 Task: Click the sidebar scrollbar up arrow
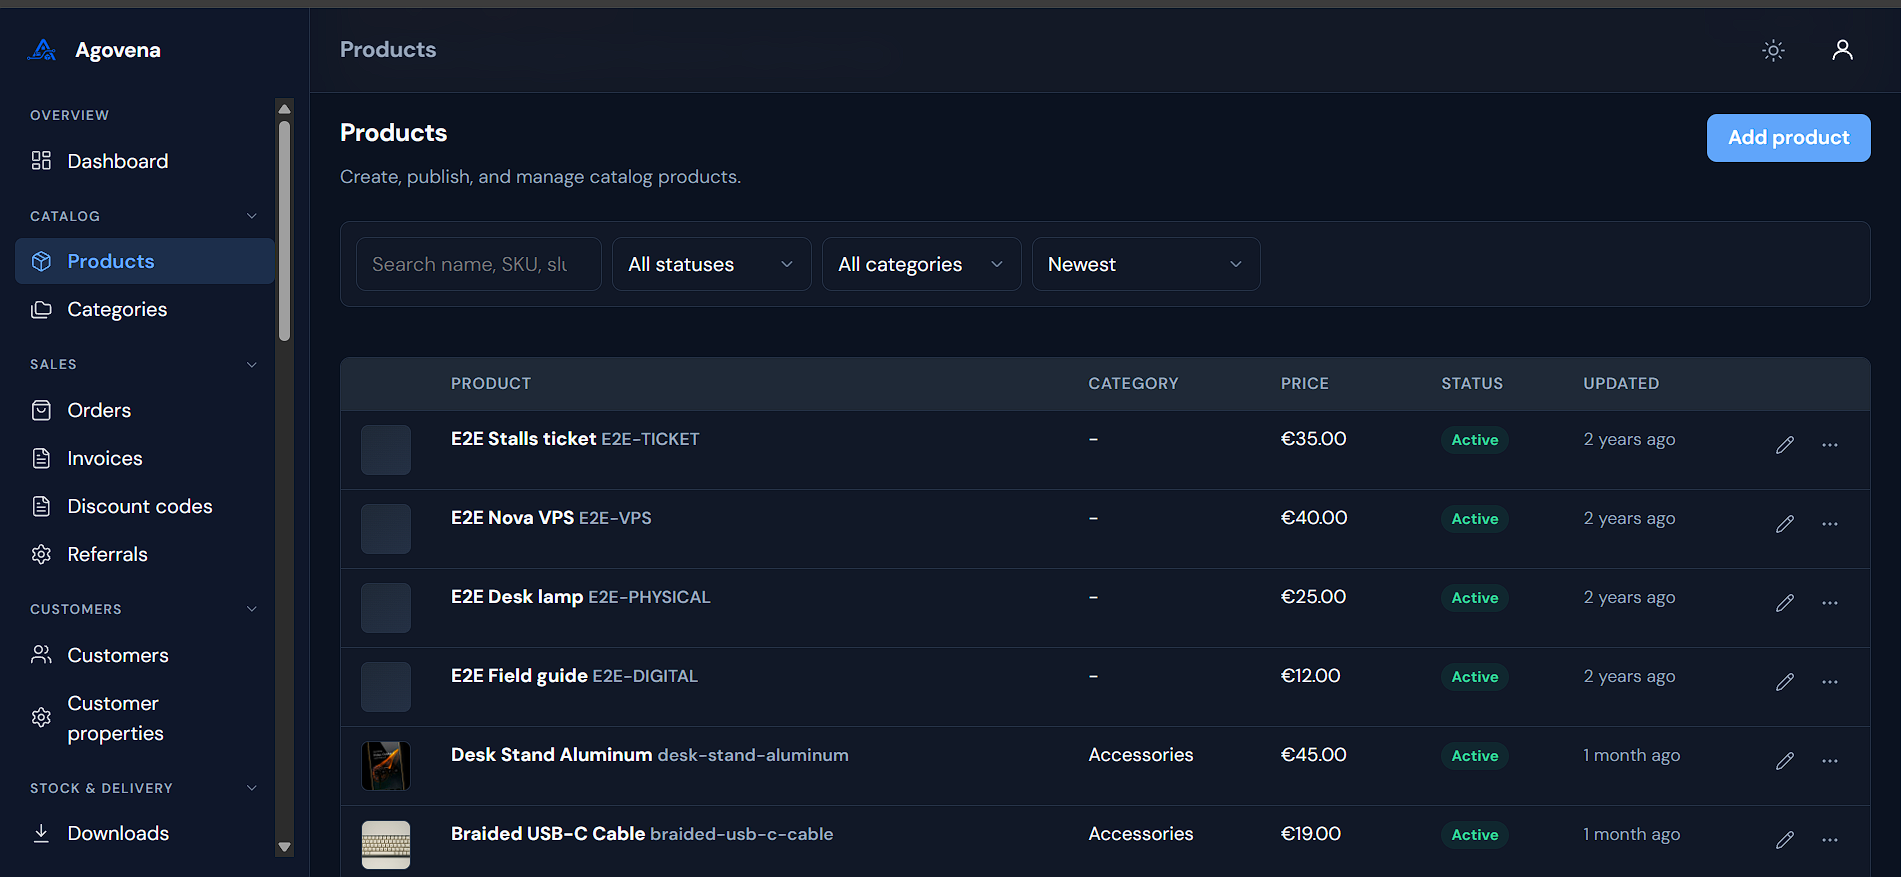coord(285,108)
